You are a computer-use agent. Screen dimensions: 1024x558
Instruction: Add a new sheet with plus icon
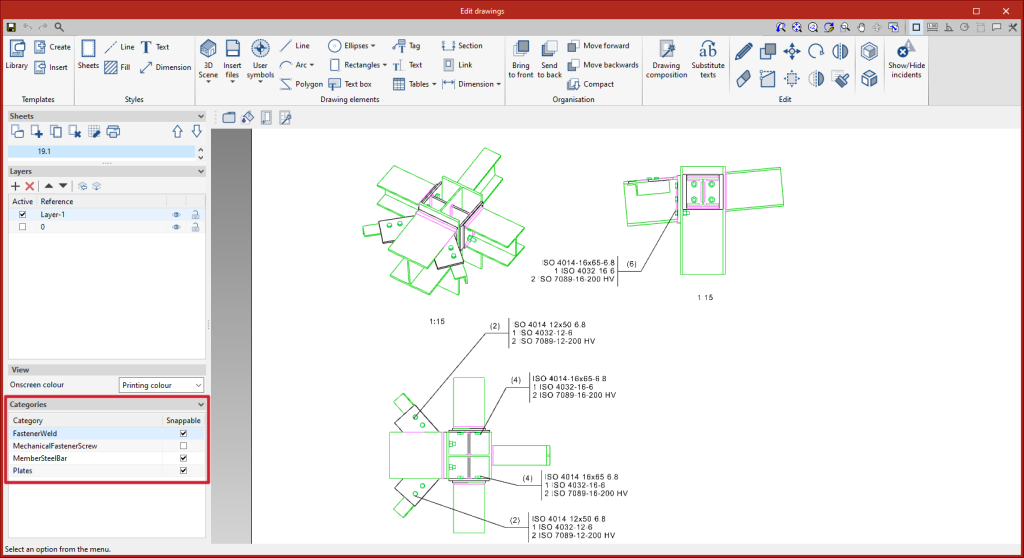[37, 132]
